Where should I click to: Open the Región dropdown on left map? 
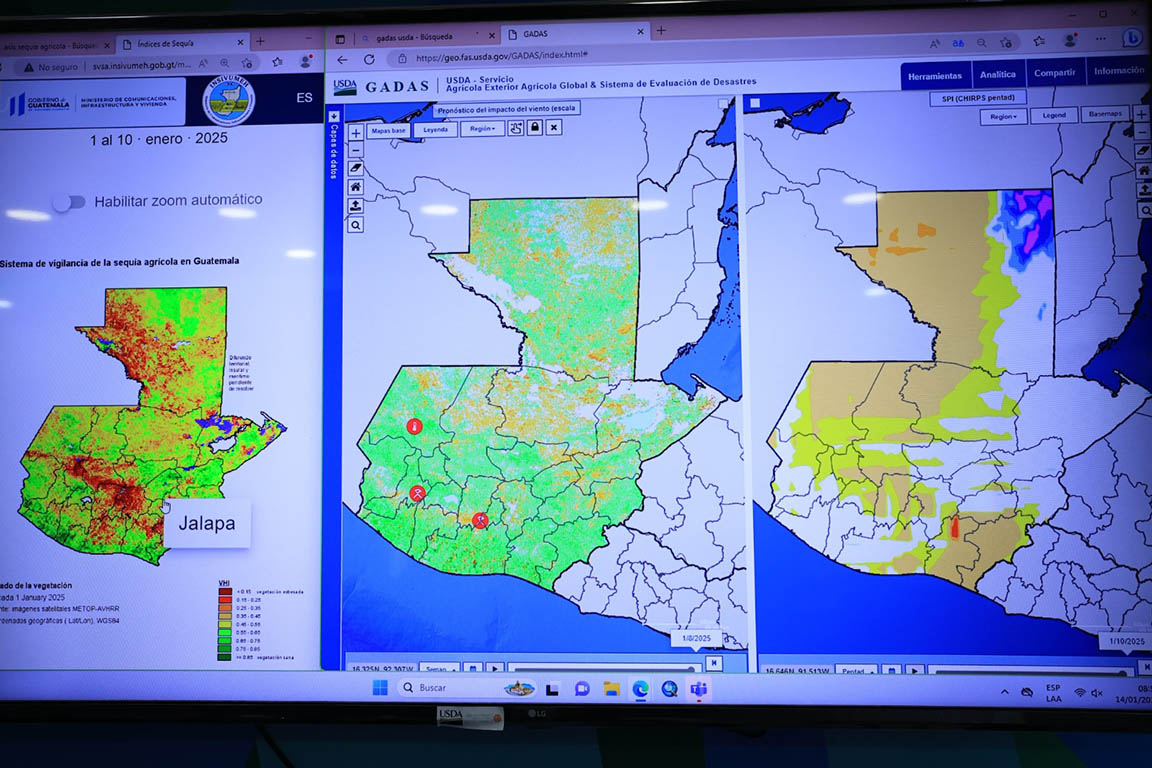[x=482, y=129]
